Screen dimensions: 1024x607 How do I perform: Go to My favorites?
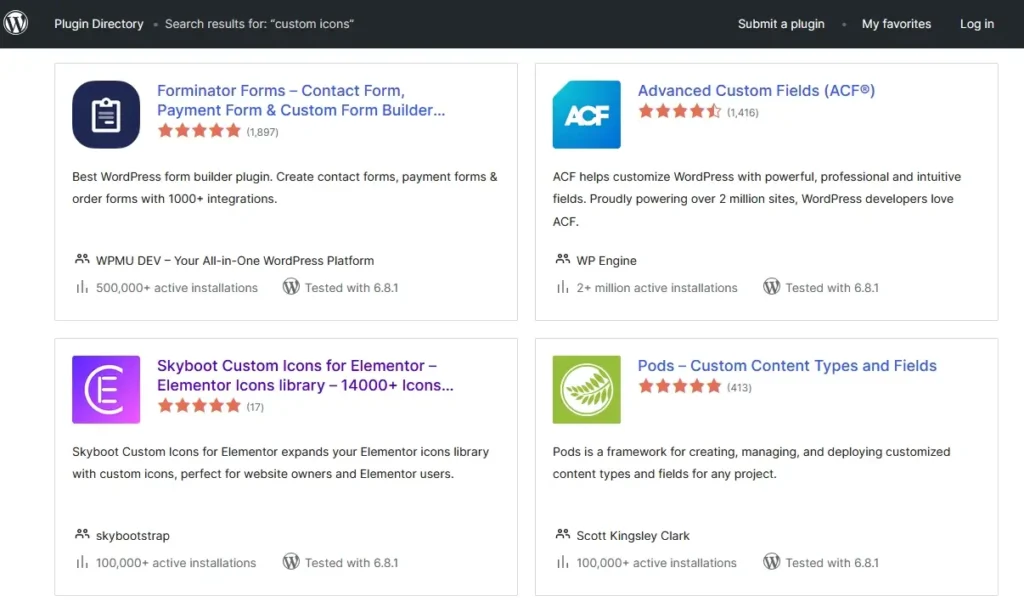point(896,24)
